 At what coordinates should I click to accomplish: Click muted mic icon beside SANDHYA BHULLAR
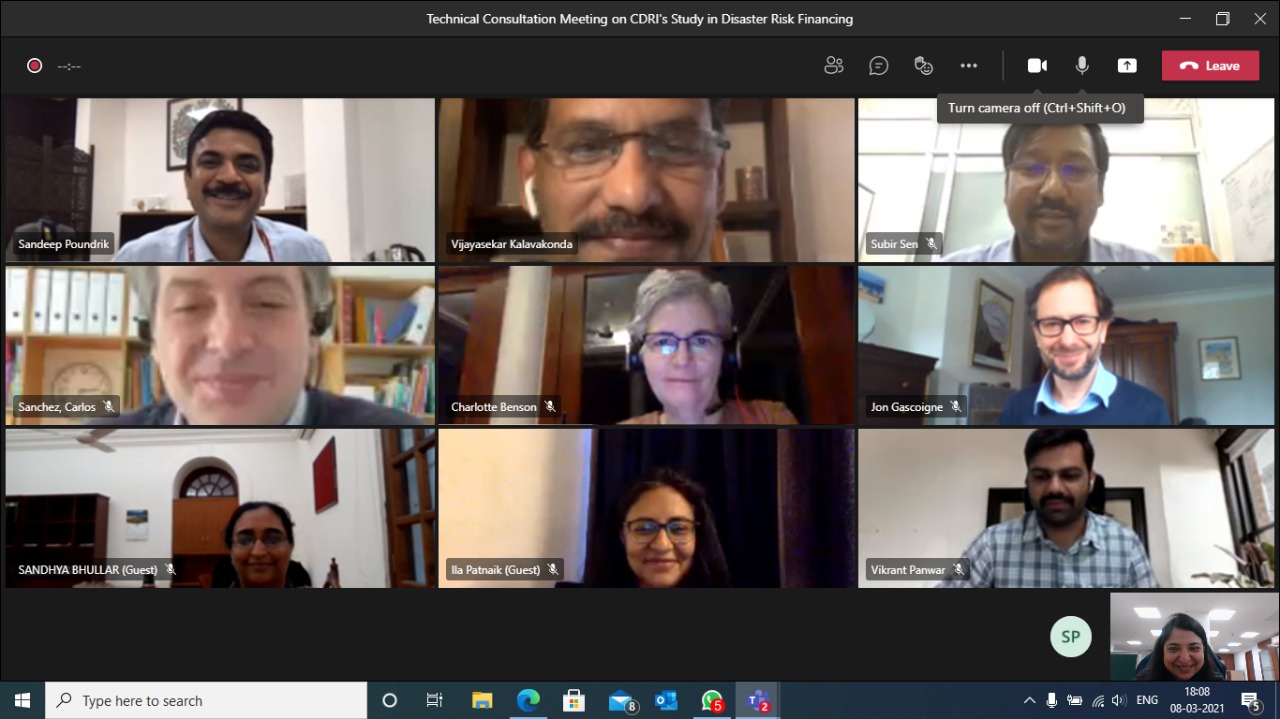[x=170, y=570]
